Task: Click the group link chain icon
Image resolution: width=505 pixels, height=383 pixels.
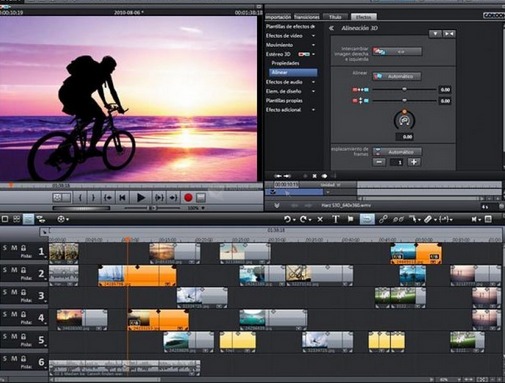Action: (383, 219)
